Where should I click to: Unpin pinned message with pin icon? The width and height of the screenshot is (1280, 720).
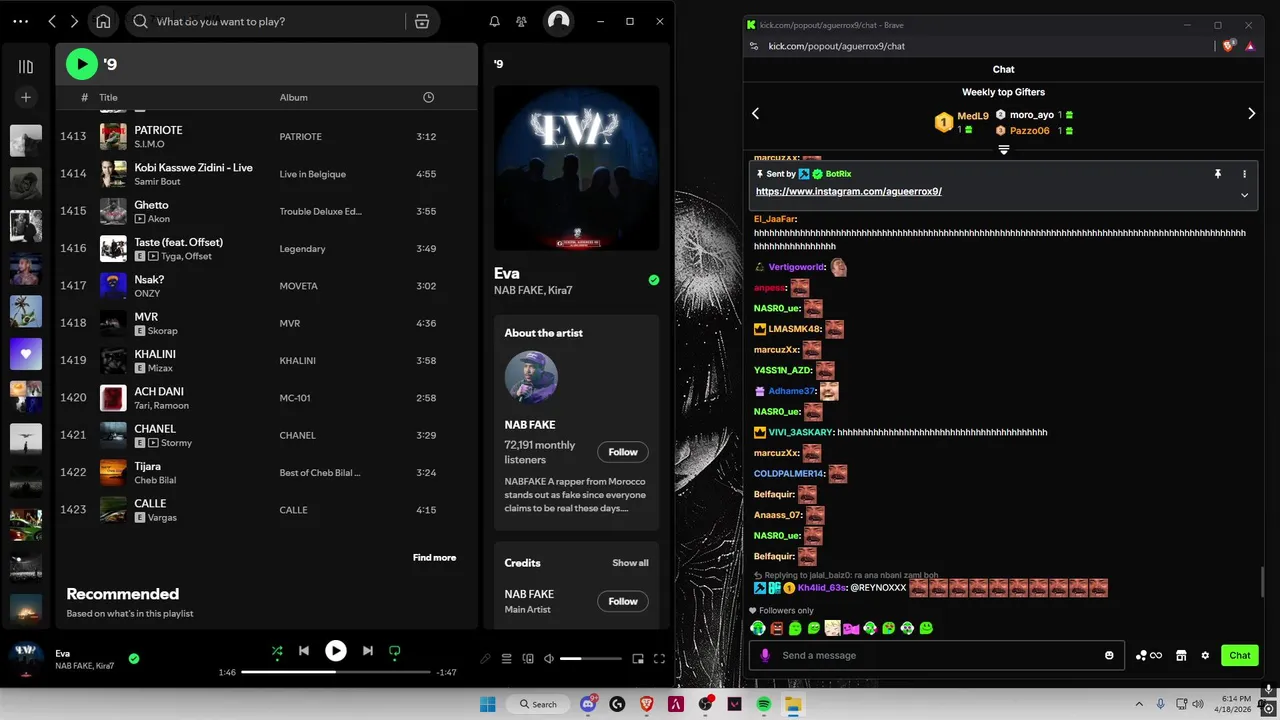point(1218,174)
